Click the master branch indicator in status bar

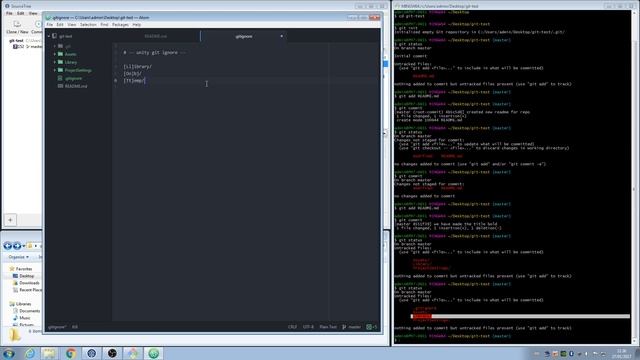351,327
